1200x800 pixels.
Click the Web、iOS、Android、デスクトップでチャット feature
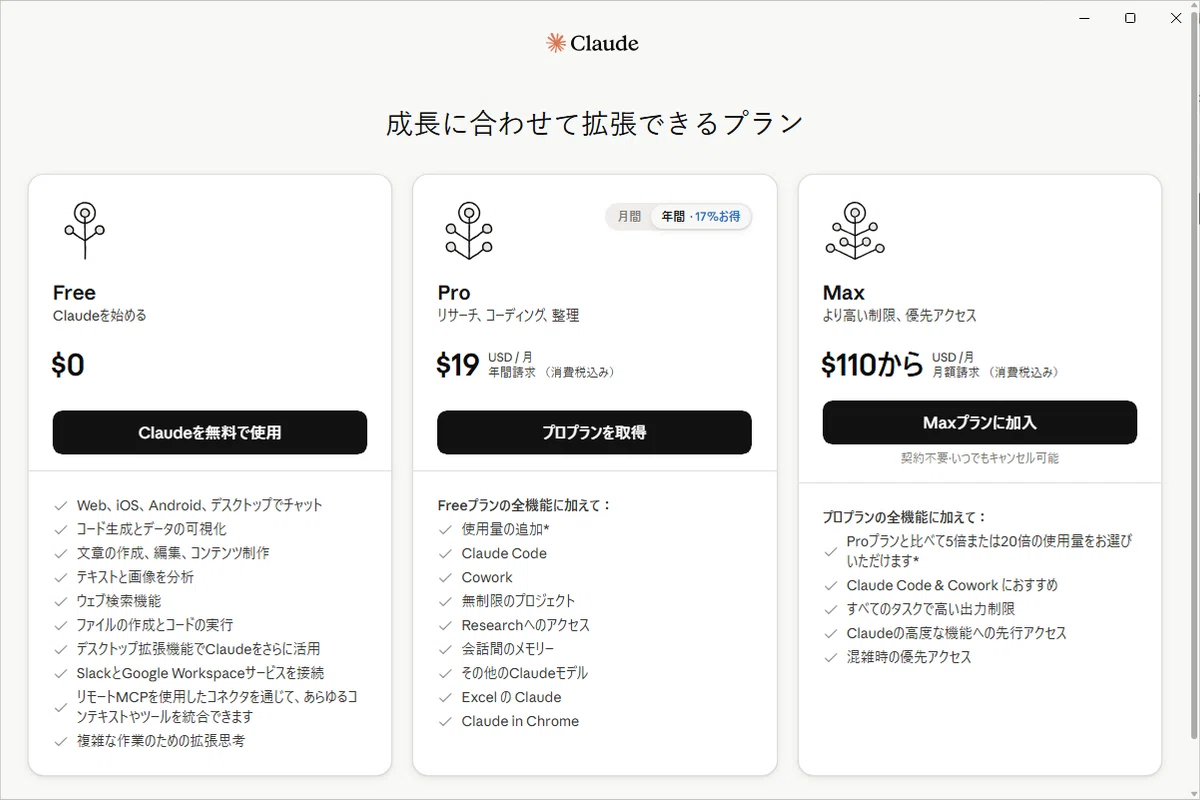tap(200, 505)
